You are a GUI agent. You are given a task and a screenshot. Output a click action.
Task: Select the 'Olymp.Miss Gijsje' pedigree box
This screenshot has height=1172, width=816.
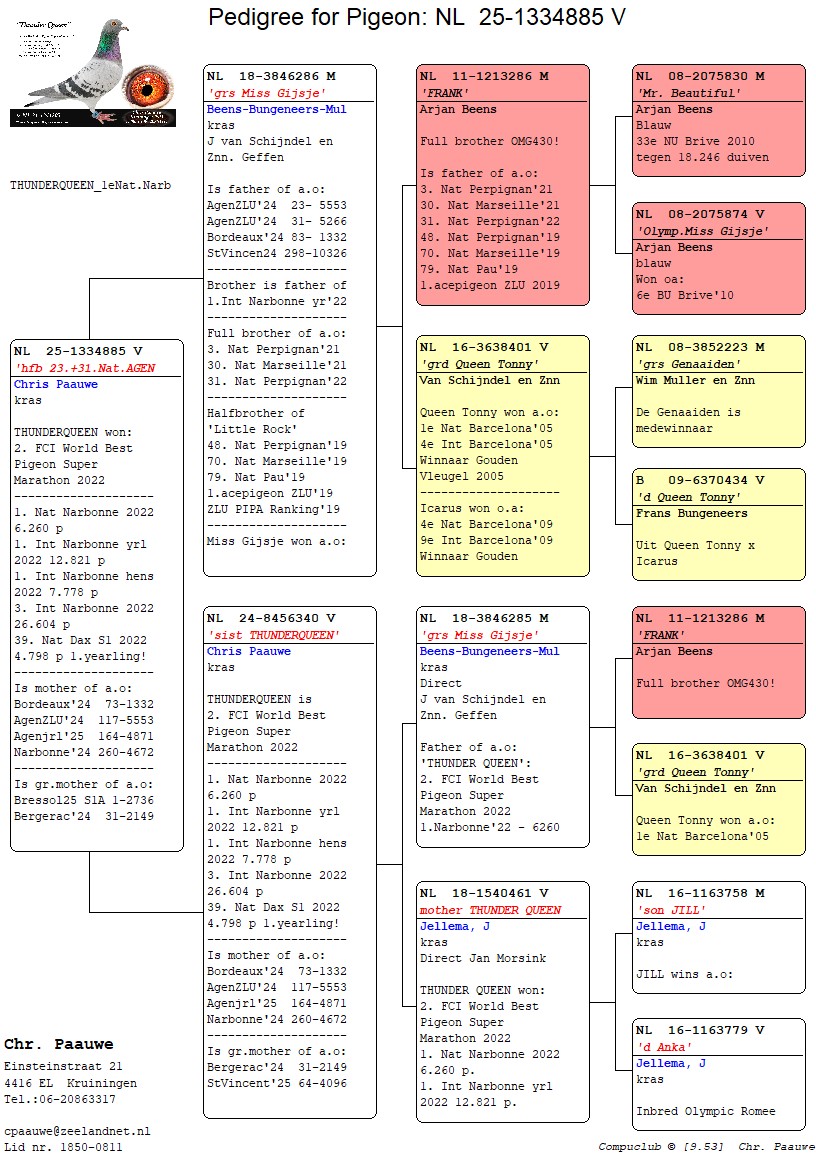[x=718, y=258]
